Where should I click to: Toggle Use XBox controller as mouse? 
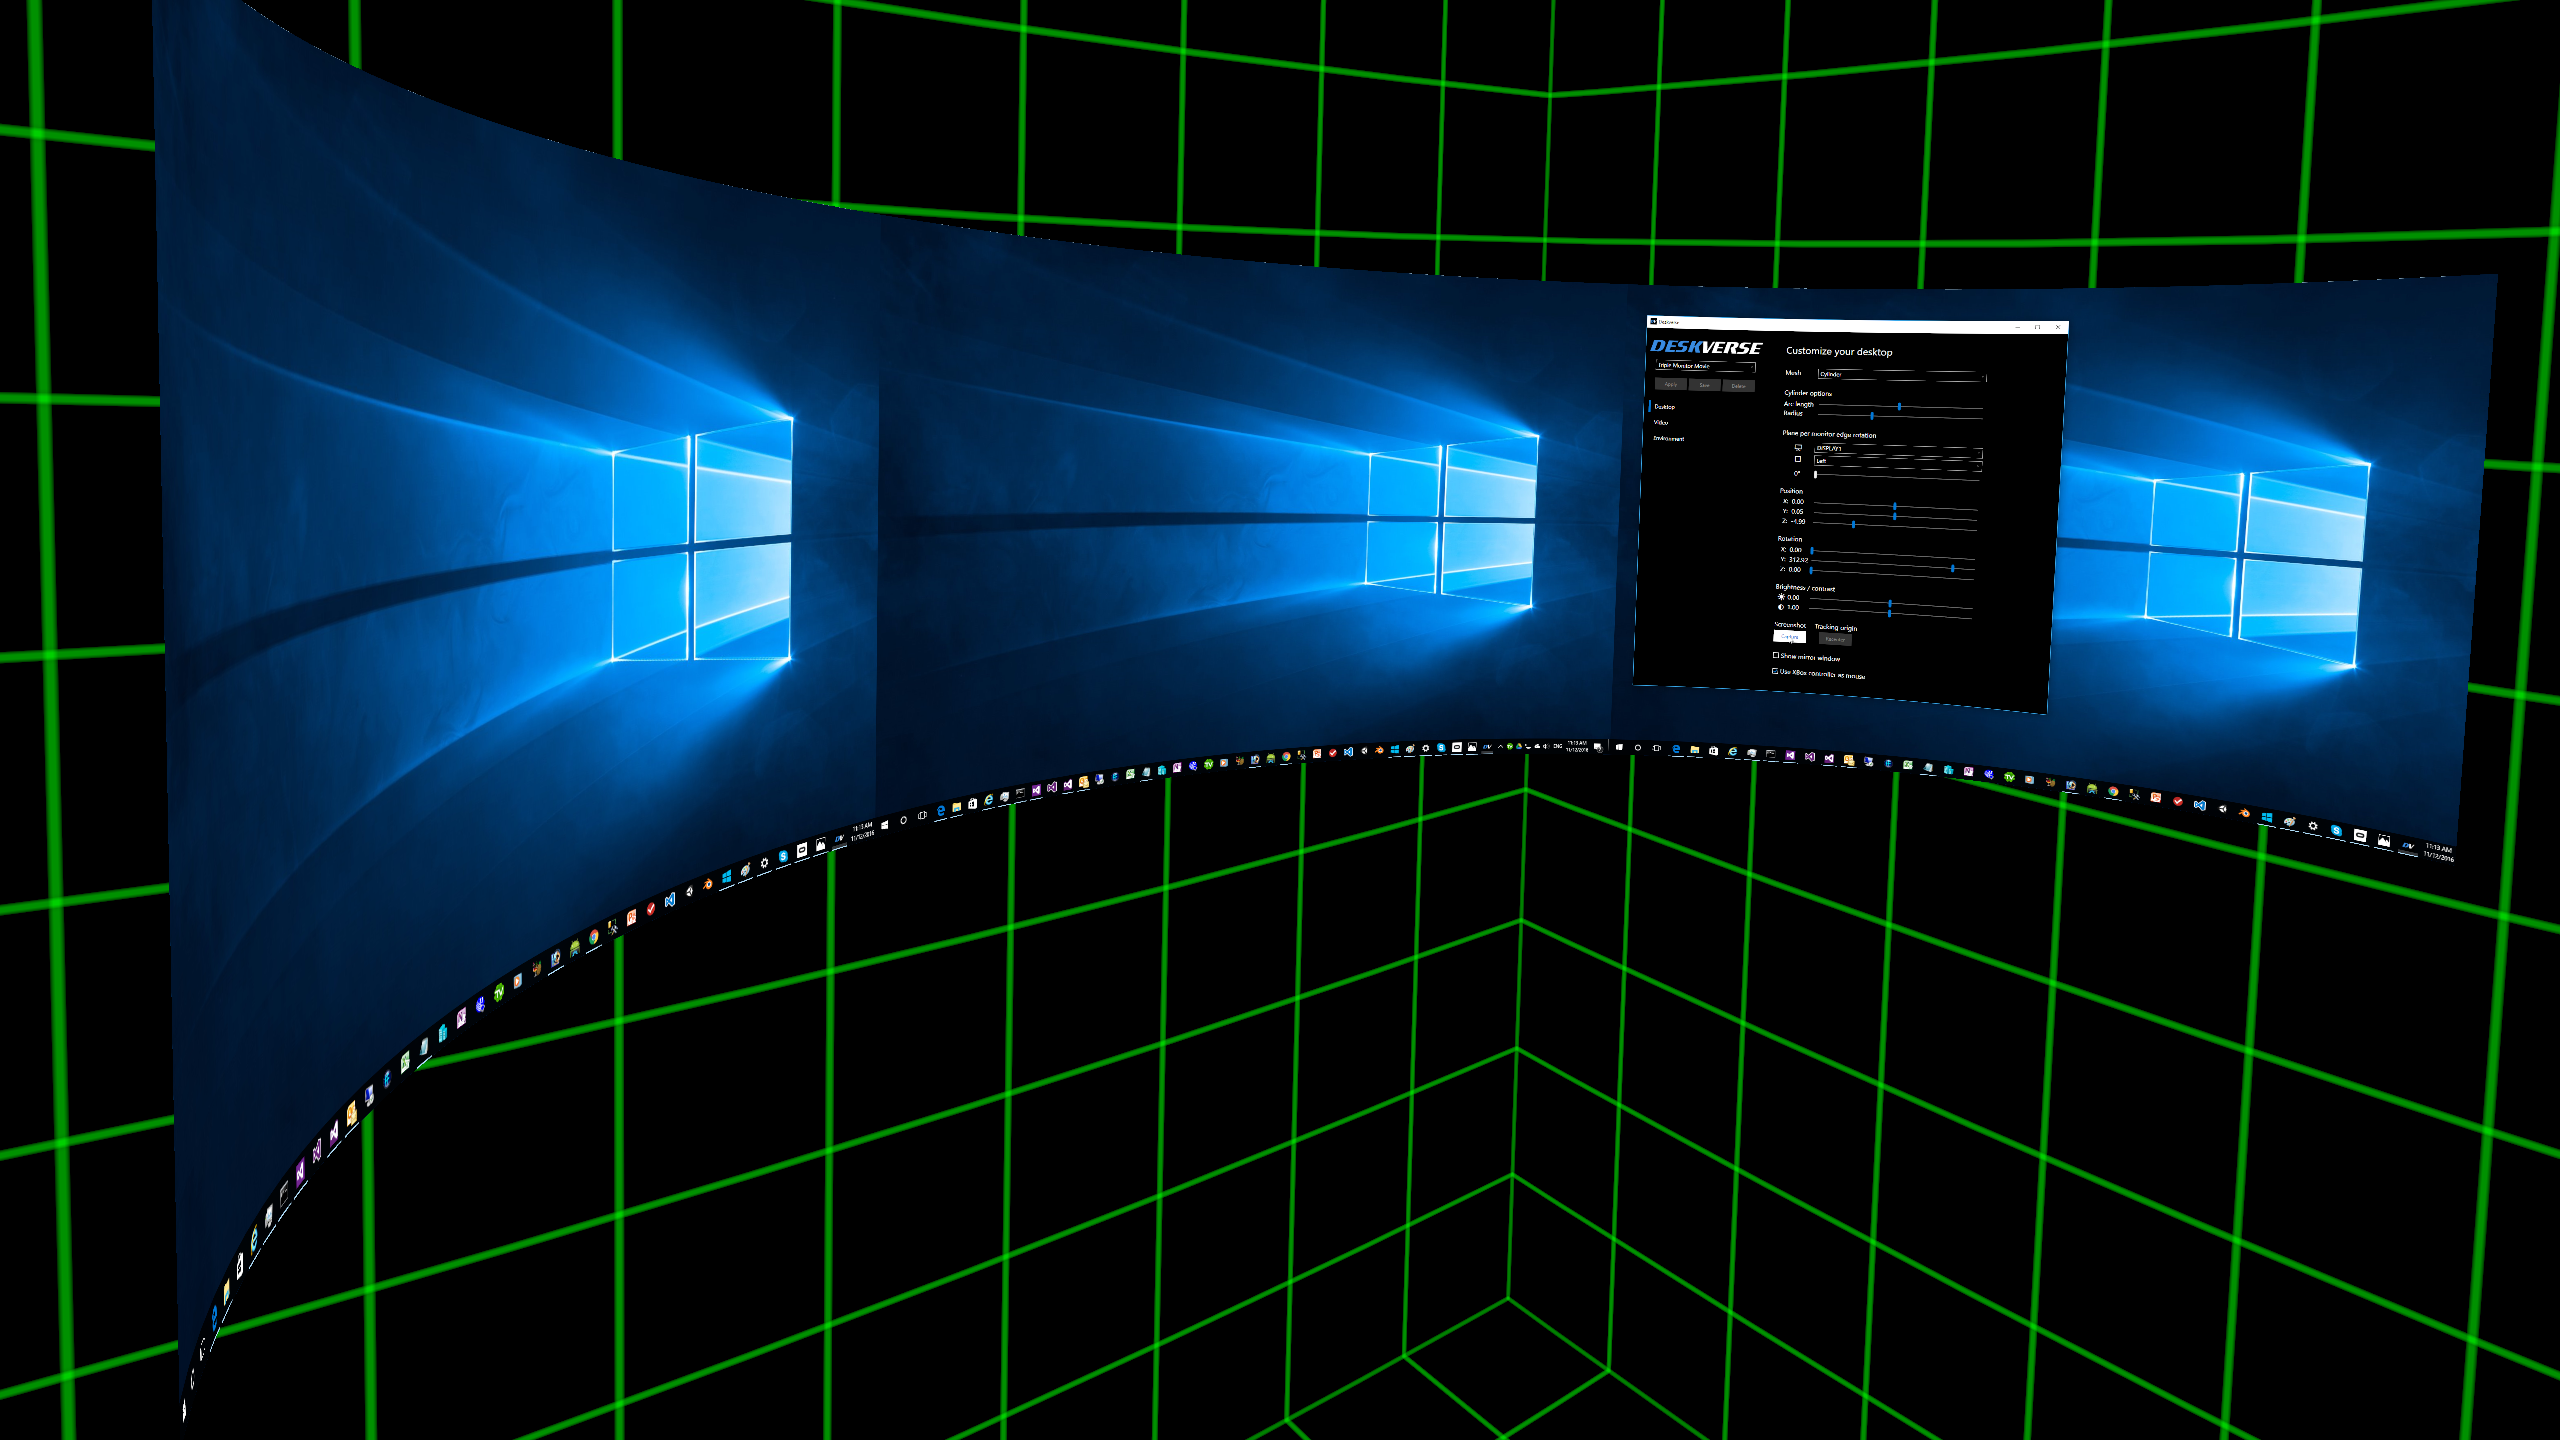click(1775, 671)
